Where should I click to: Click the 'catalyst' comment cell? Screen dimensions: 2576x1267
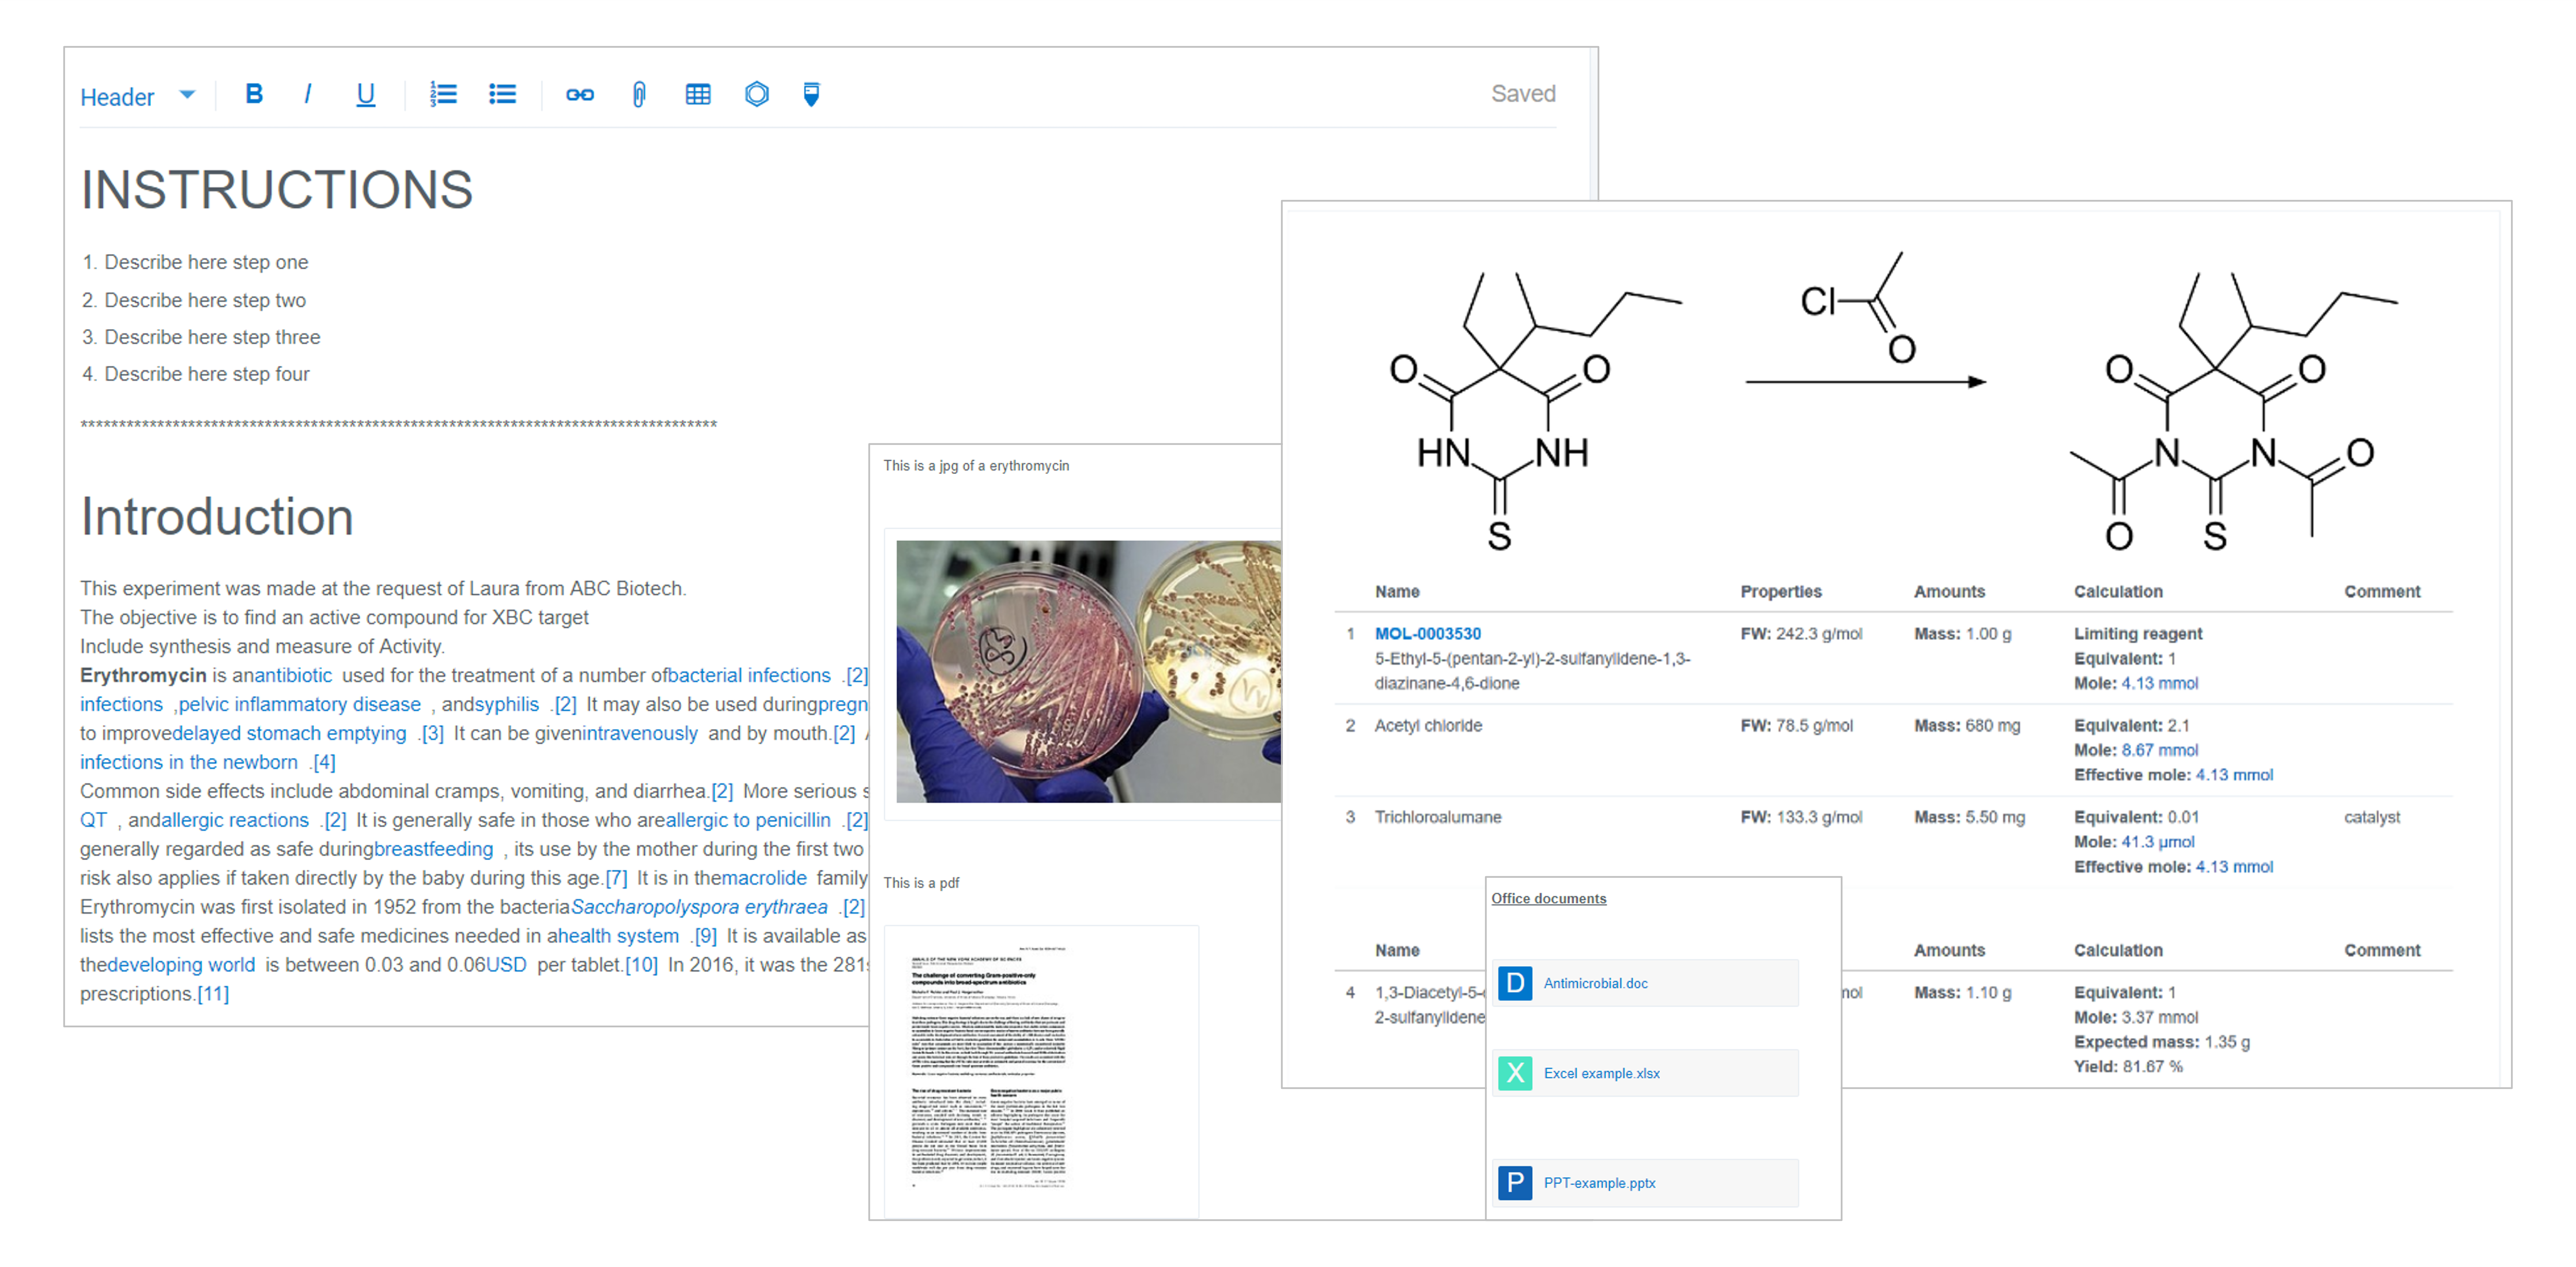click(x=2371, y=817)
